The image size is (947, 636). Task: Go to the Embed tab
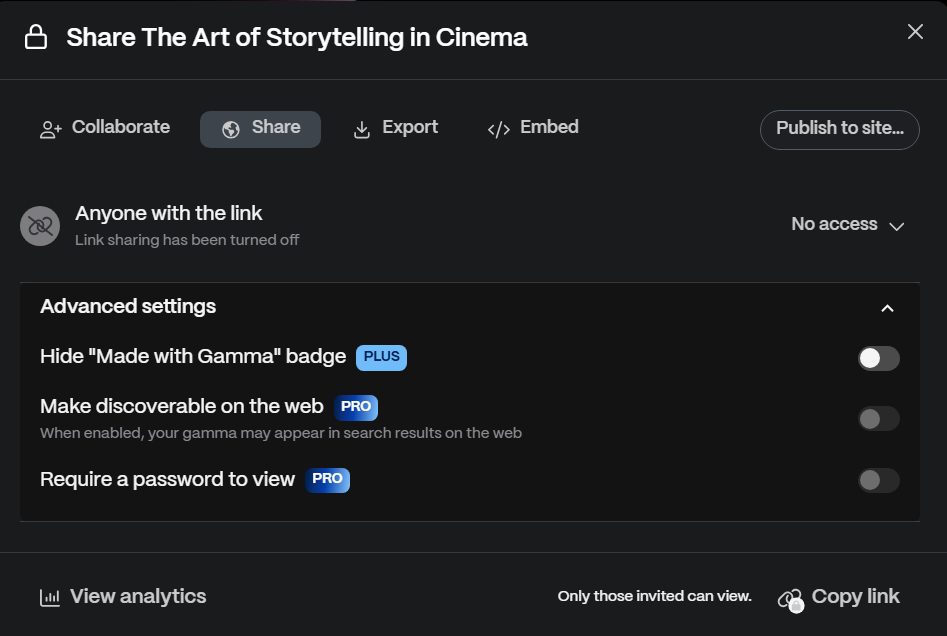click(533, 128)
